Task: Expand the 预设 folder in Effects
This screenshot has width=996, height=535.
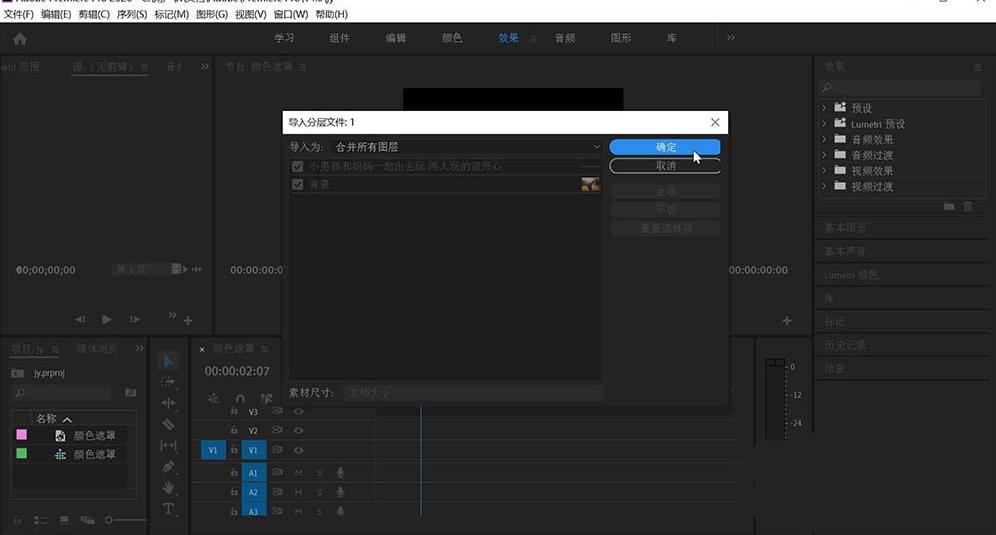Action: (824, 107)
